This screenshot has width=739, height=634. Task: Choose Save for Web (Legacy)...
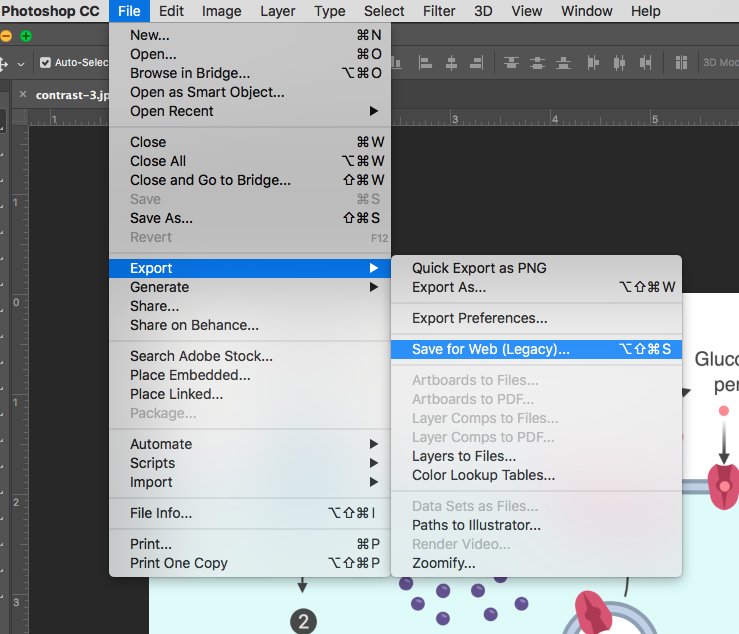536,349
